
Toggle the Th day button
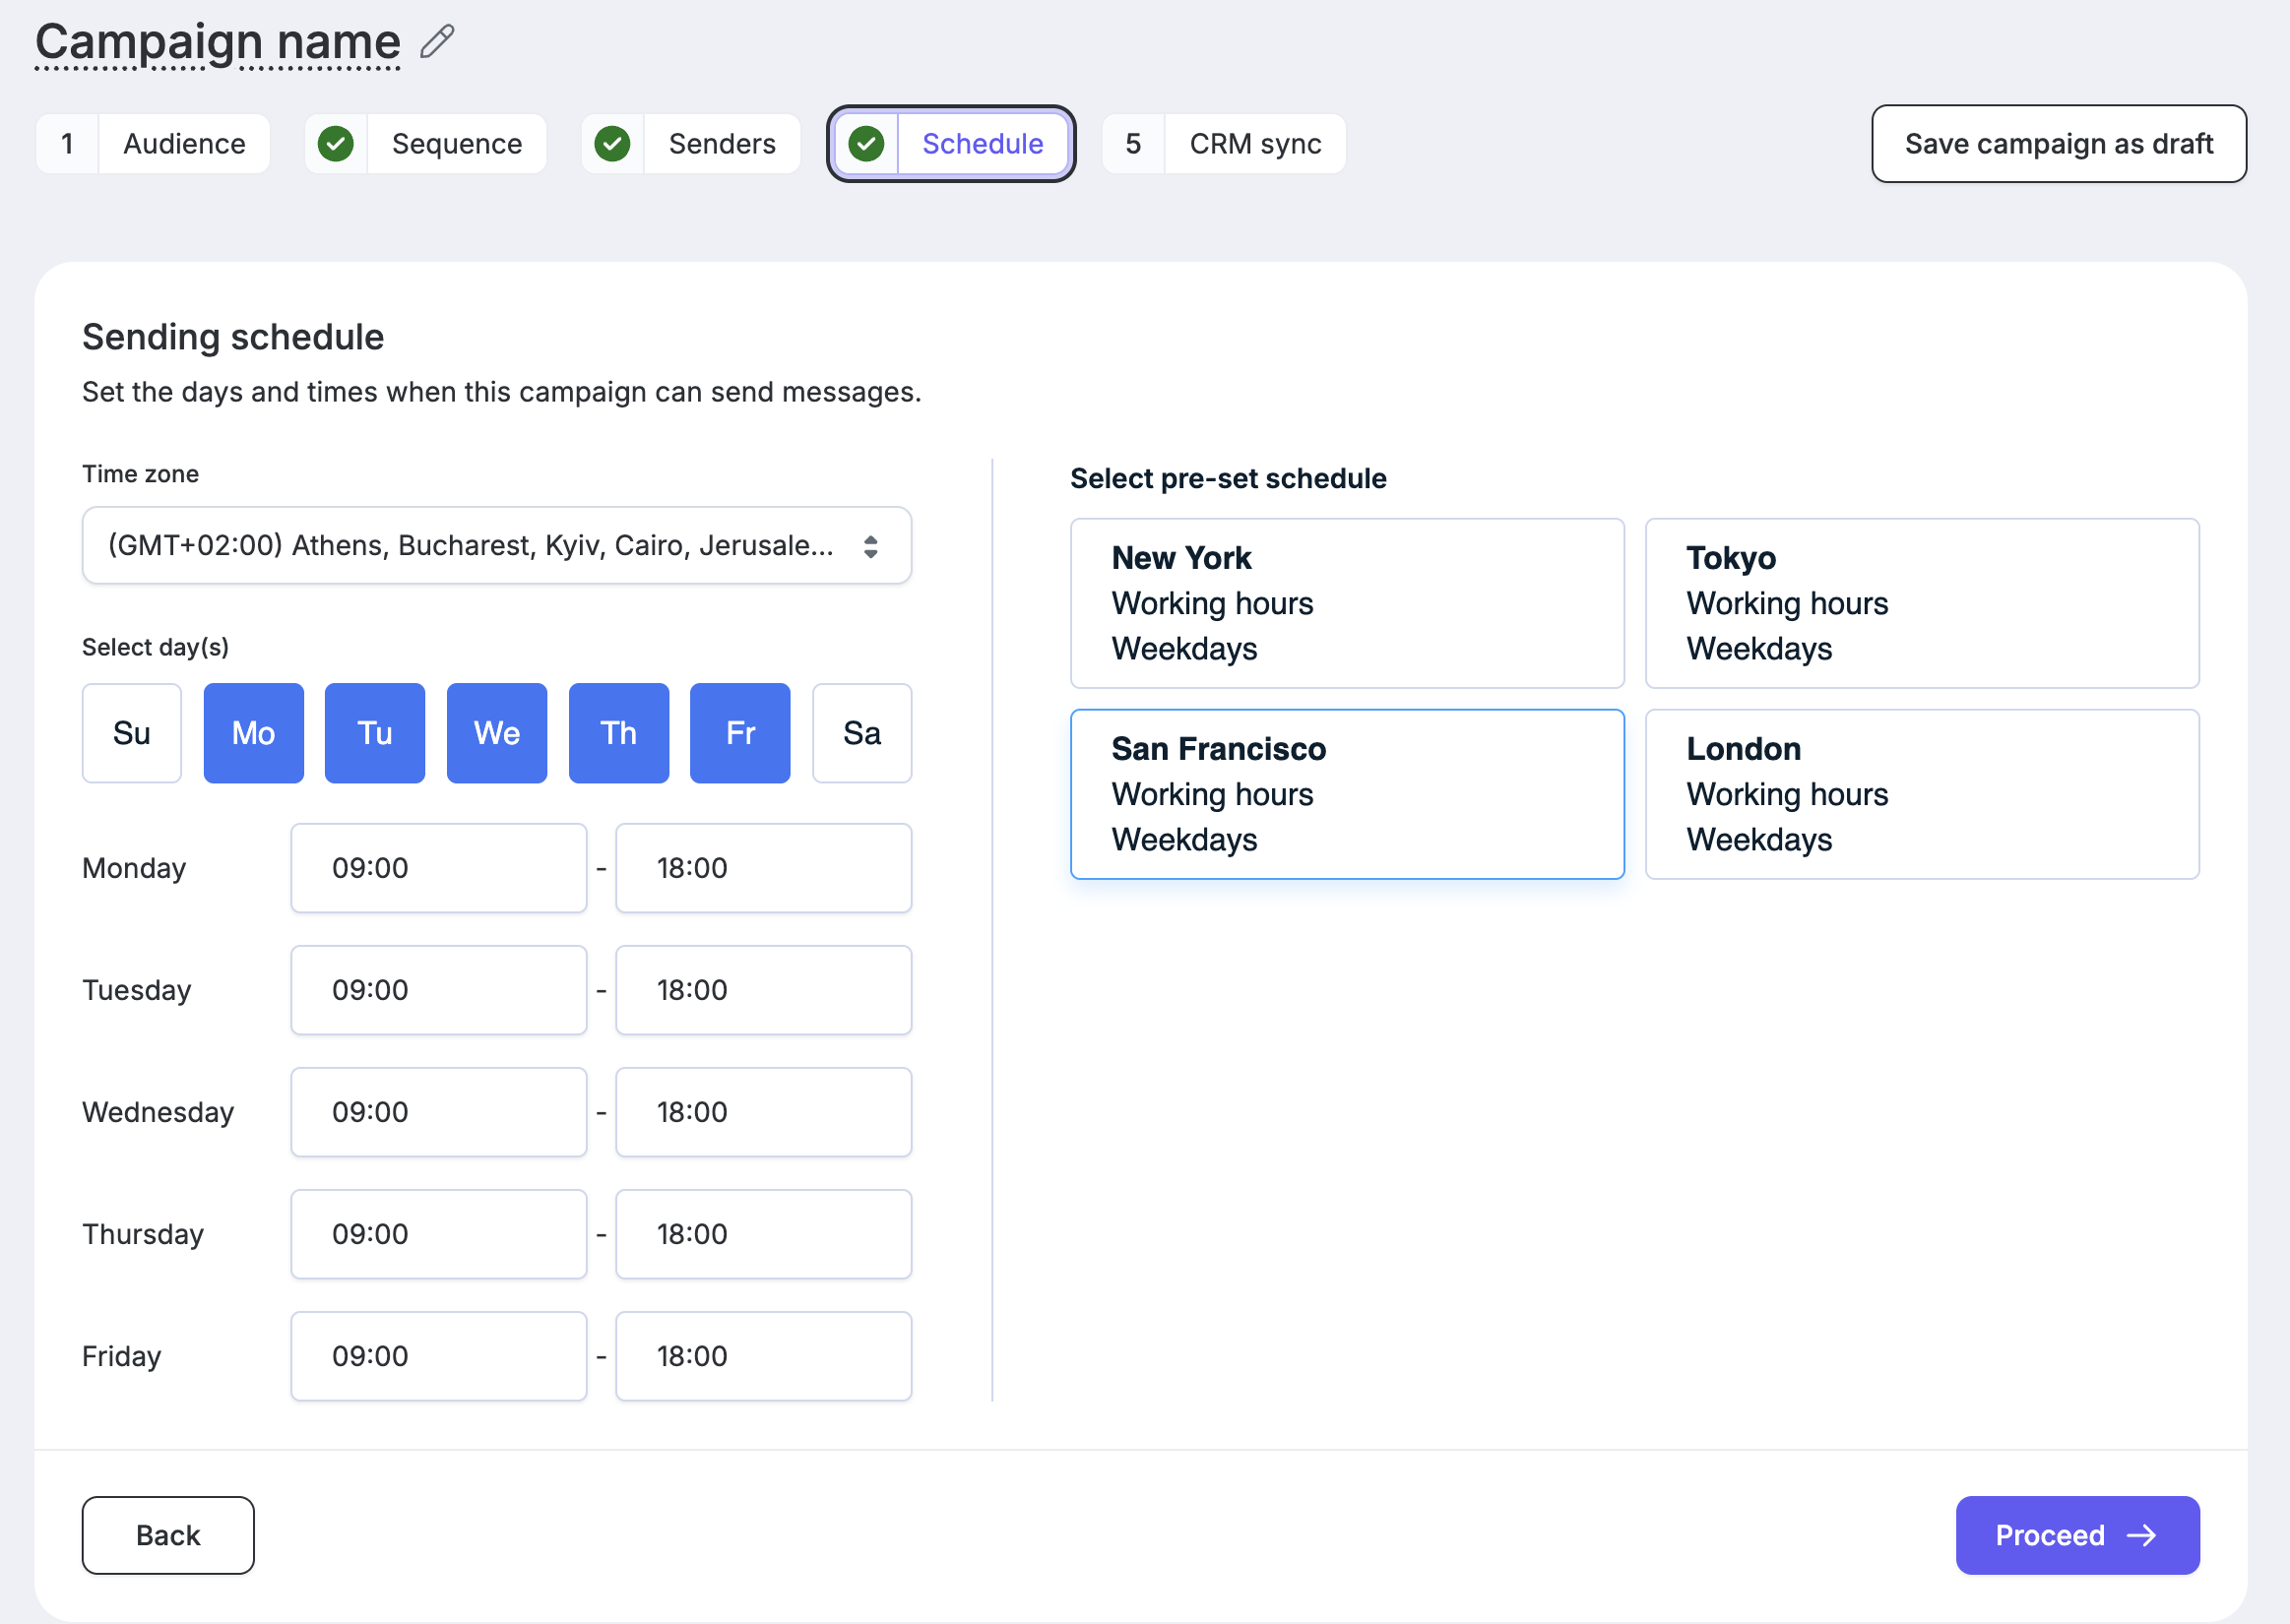coord(619,733)
